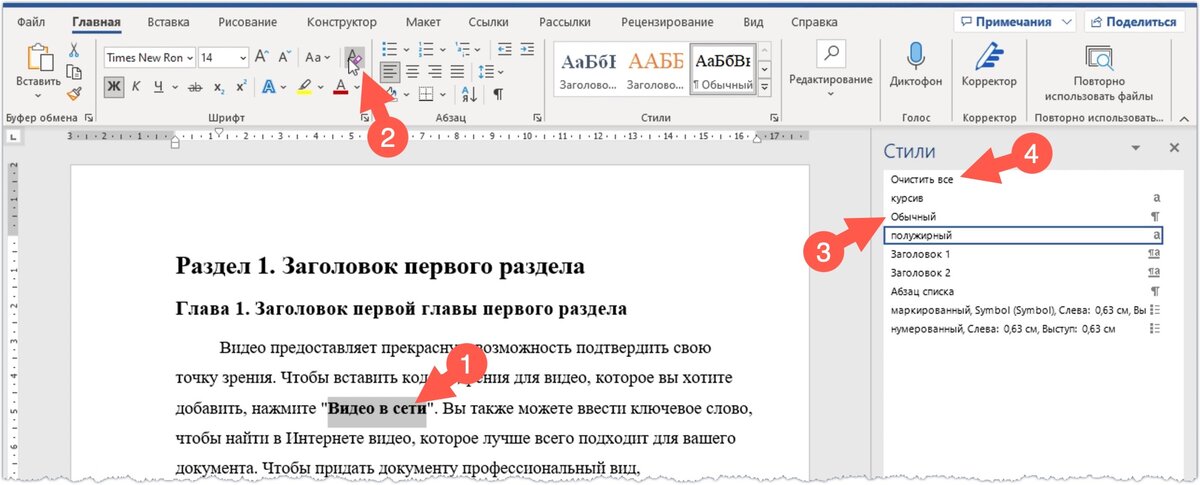This screenshot has width=1200, height=485.
Task: Select the Format Painter brush icon
Action: [x=74, y=94]
